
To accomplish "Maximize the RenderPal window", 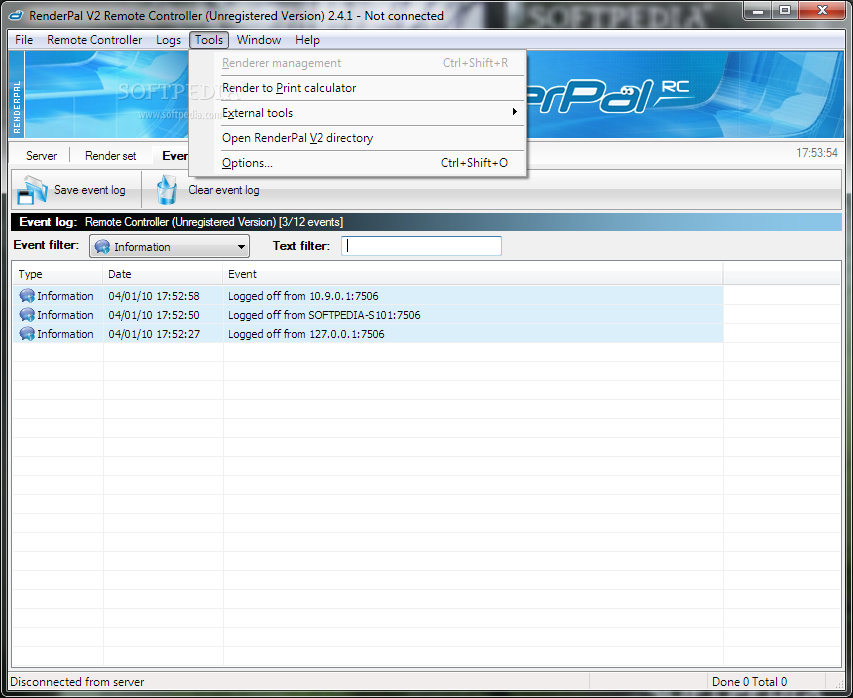I will [784, 10].
